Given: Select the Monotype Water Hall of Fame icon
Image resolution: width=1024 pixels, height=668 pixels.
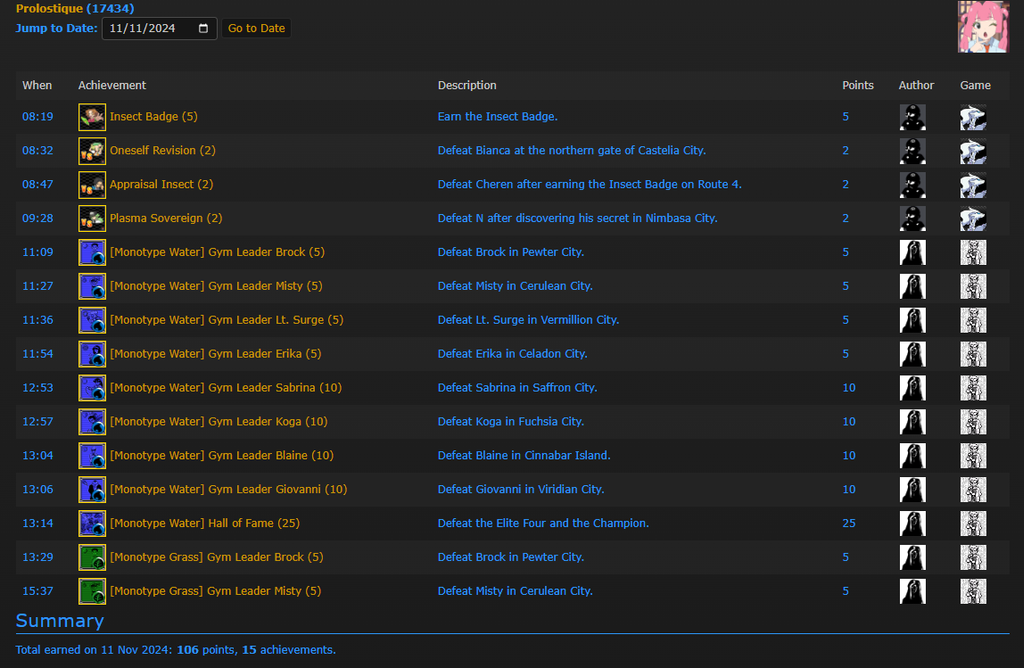Looking at the screenshot, I should [92, 524].
